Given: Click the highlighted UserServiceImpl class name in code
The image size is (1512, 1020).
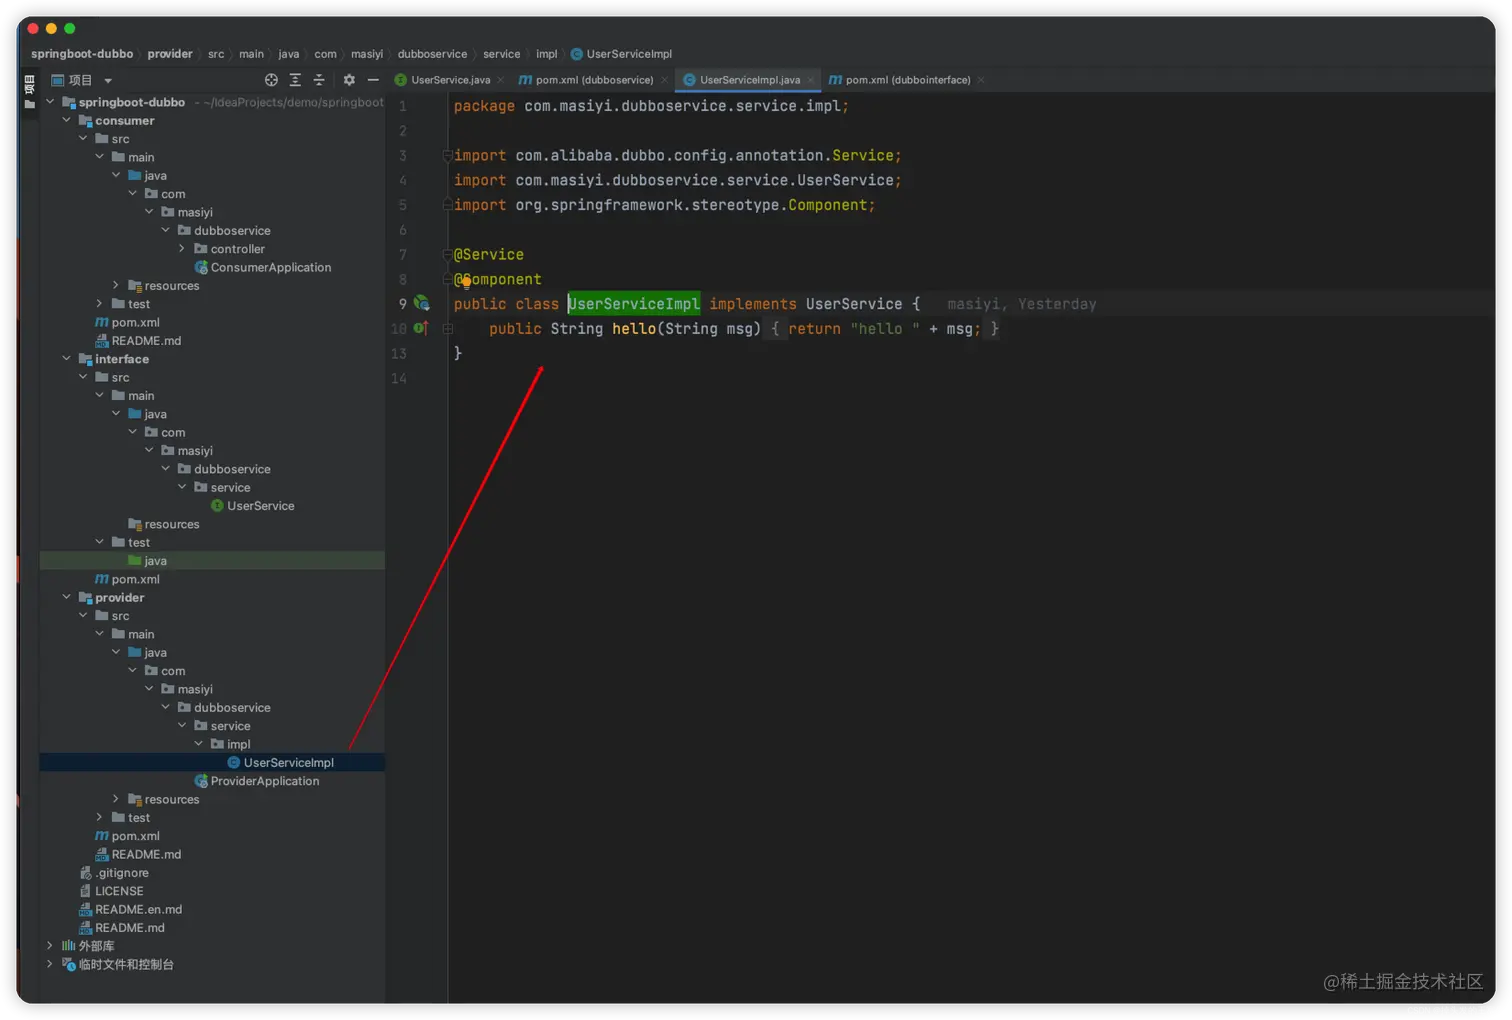Looking at the screenshot, I should click(x=634, y=304).
